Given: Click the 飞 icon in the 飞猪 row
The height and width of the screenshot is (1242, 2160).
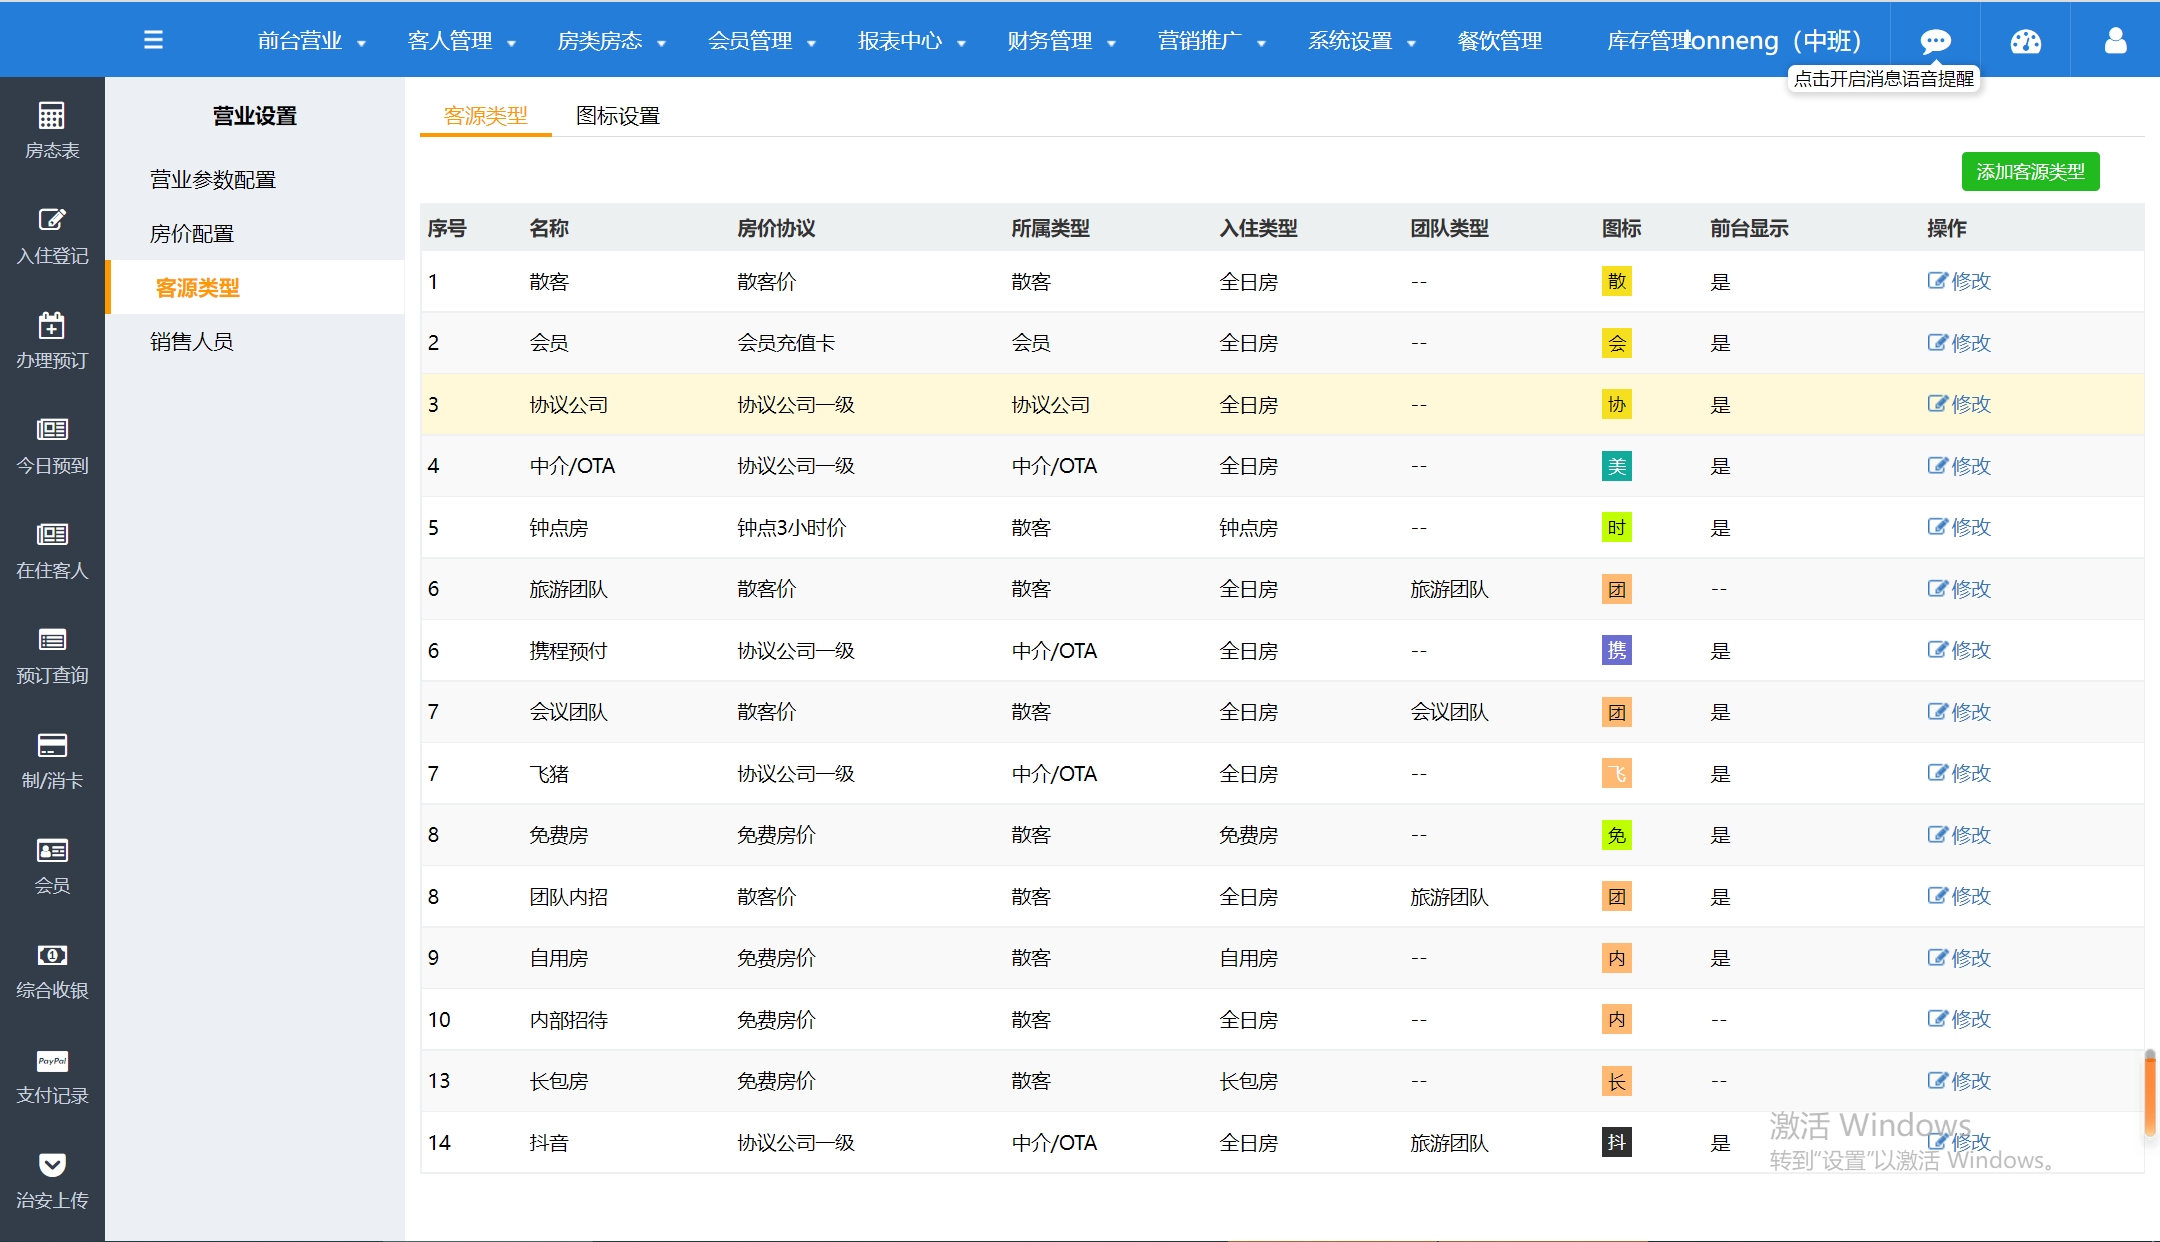Looking at the screenshot, I should [x=1616, y=773].
